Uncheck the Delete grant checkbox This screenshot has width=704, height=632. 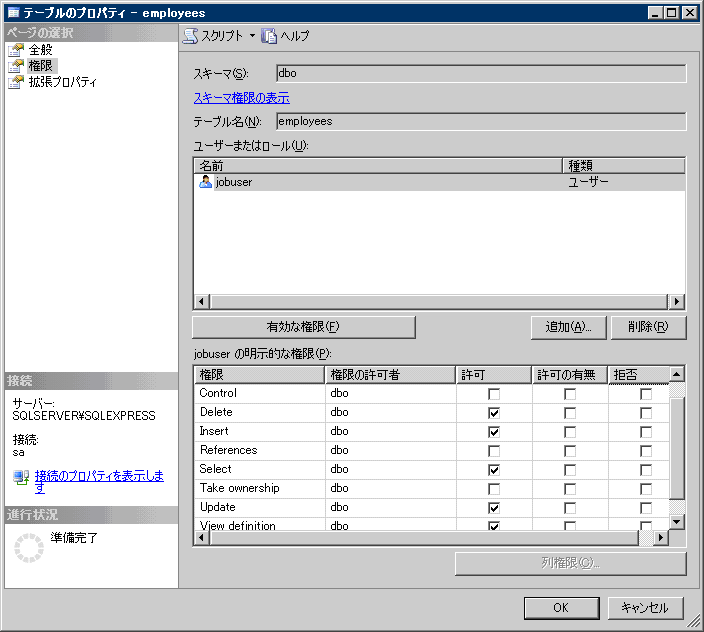(494, 413)
